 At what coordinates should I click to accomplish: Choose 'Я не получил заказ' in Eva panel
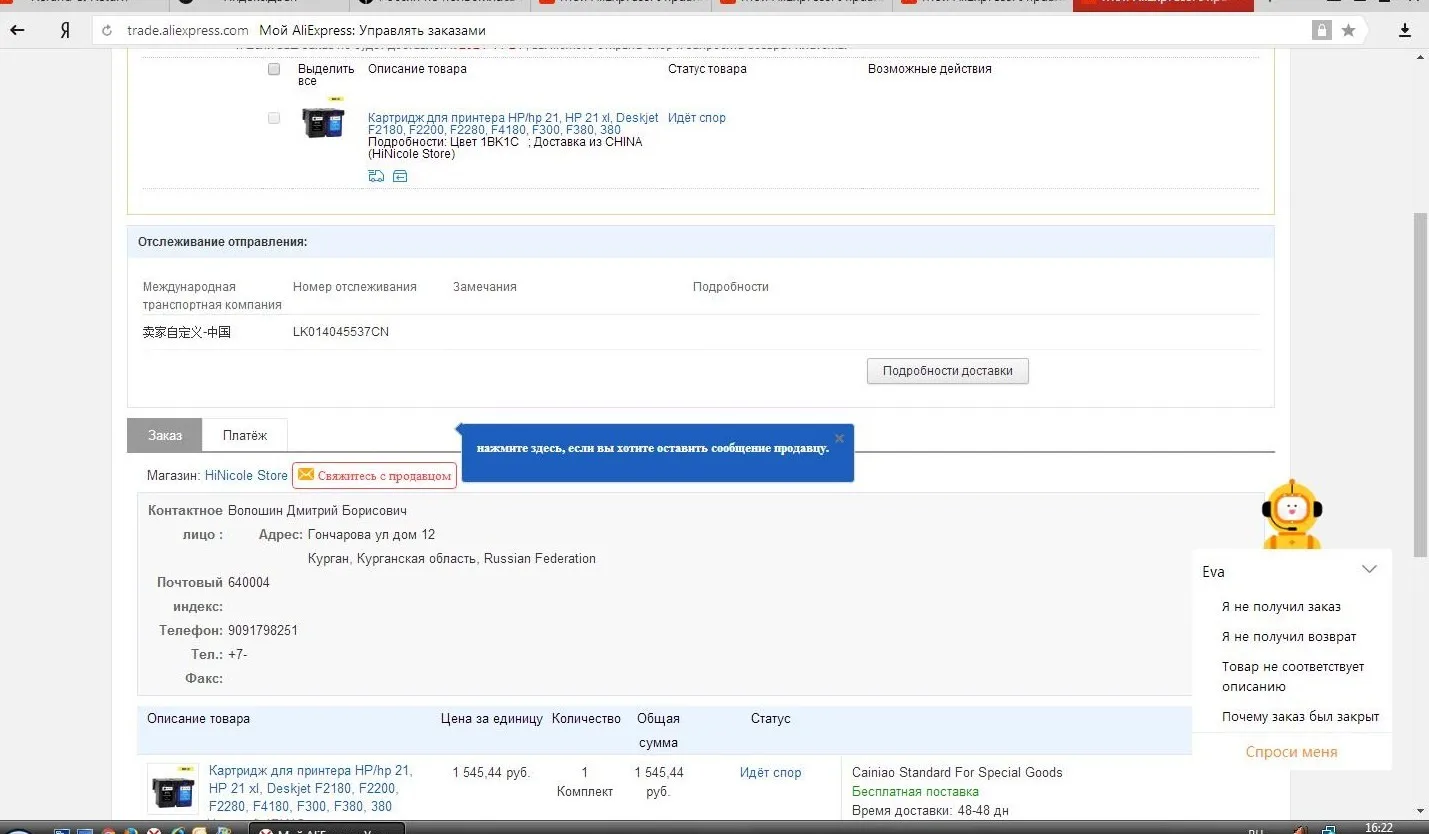[x=1281, y=607]
